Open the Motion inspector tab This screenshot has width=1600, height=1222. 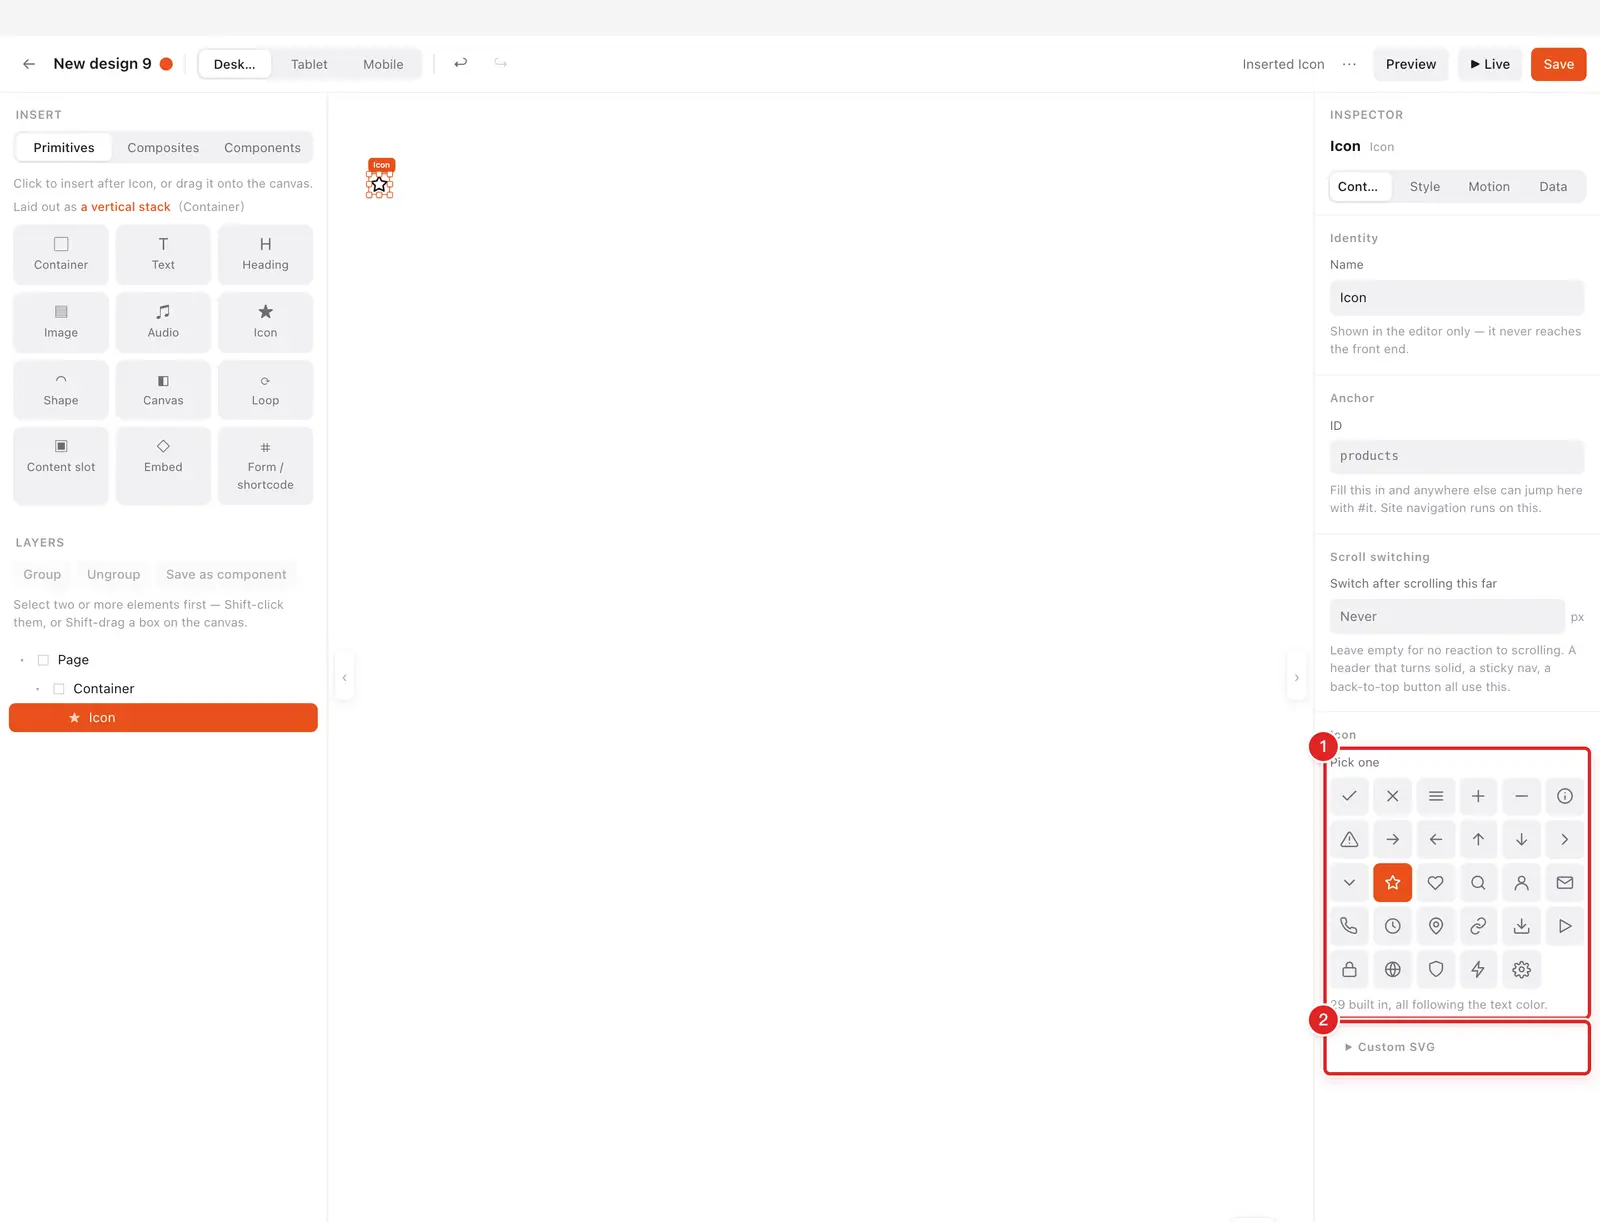pyautogui.click(x=1489, y=187)
